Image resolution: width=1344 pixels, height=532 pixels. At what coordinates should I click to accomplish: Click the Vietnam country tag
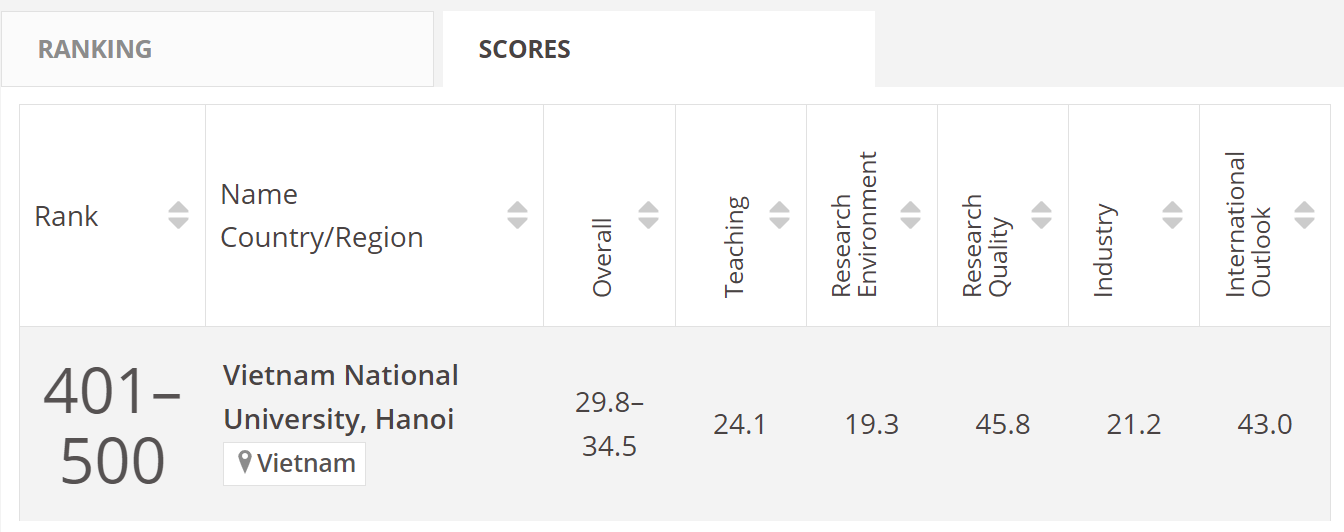(x=295, y=464)
